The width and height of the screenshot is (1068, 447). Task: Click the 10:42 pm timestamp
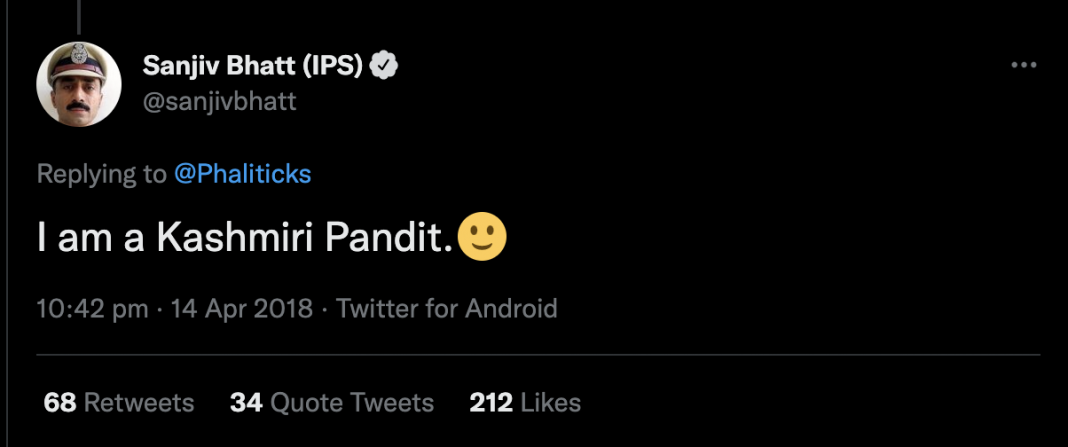[x=92, y=308]
